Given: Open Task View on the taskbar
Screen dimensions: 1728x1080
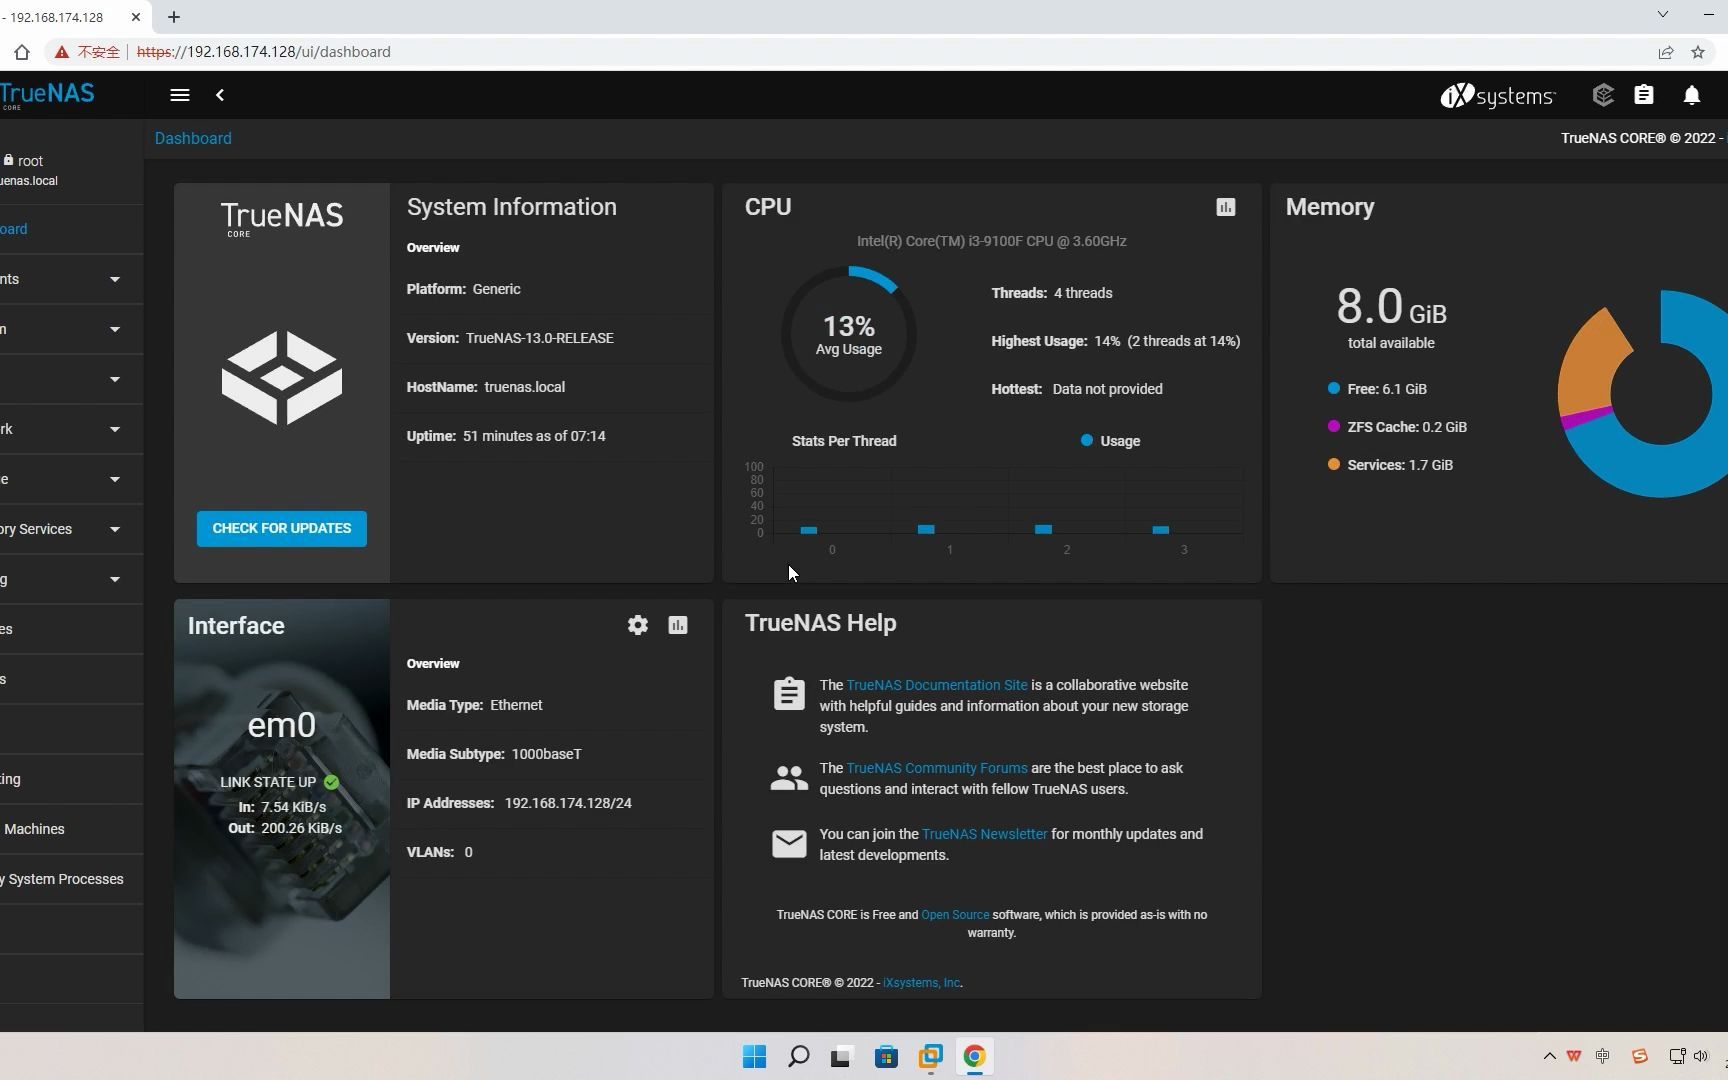Looking at the screenshot, I should [841, 1056].
